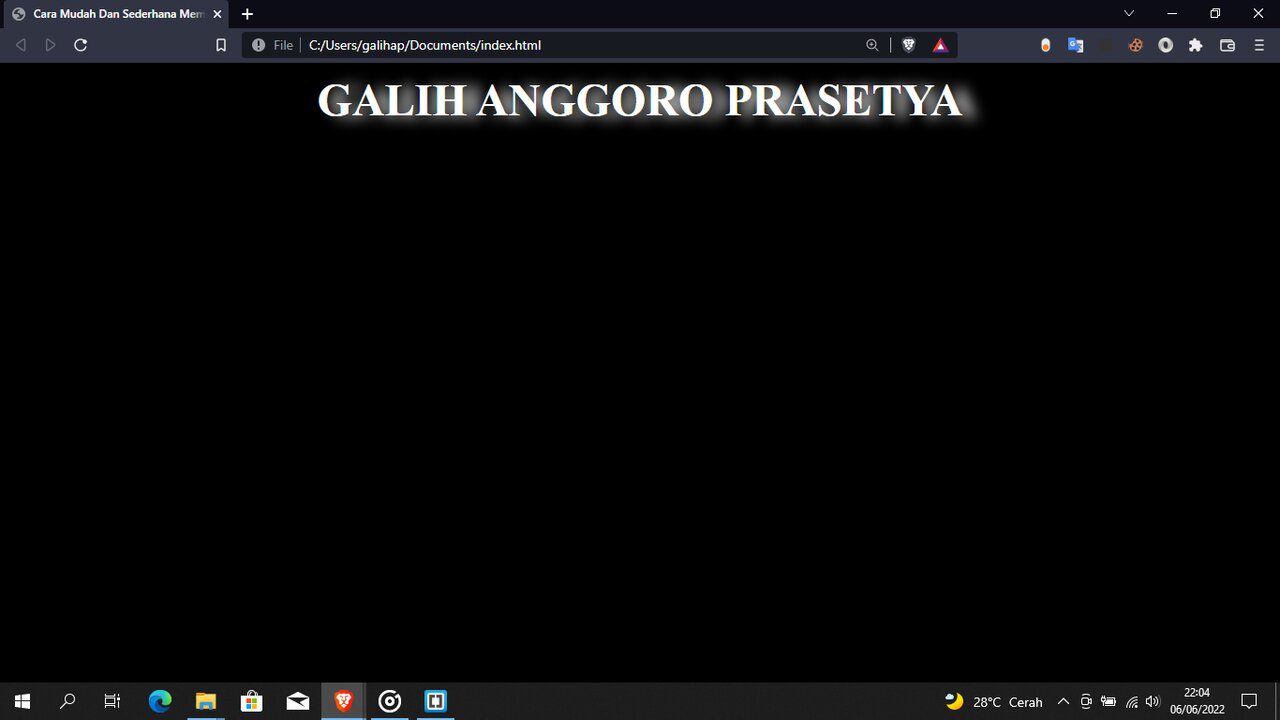Open Brave Shields lion icon
This screenshot has height=720, width=1280.
click(x=908, y=45)
